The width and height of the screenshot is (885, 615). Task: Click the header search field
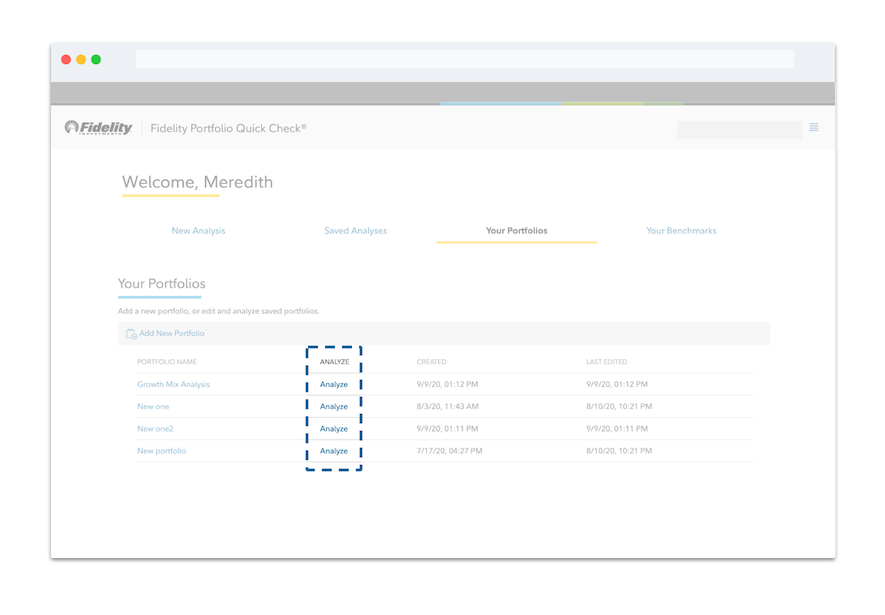click(739, 130)
